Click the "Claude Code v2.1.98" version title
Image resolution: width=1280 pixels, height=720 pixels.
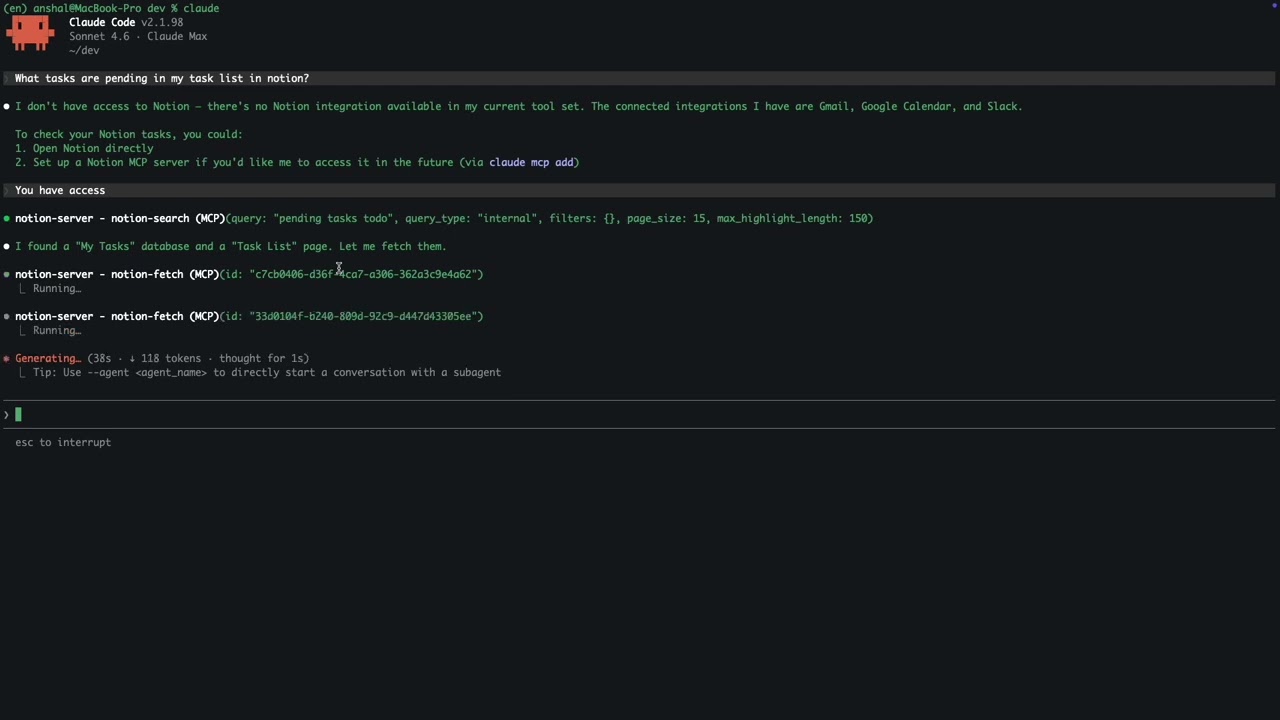click(x=126, y=22)
